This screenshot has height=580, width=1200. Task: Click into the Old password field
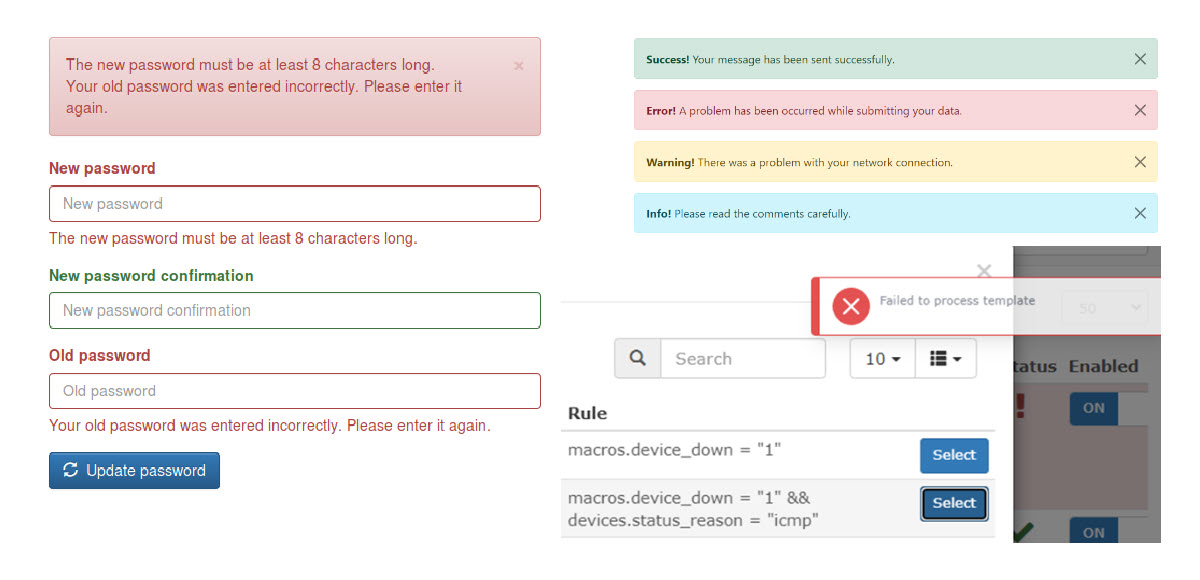tap(294, 391)
